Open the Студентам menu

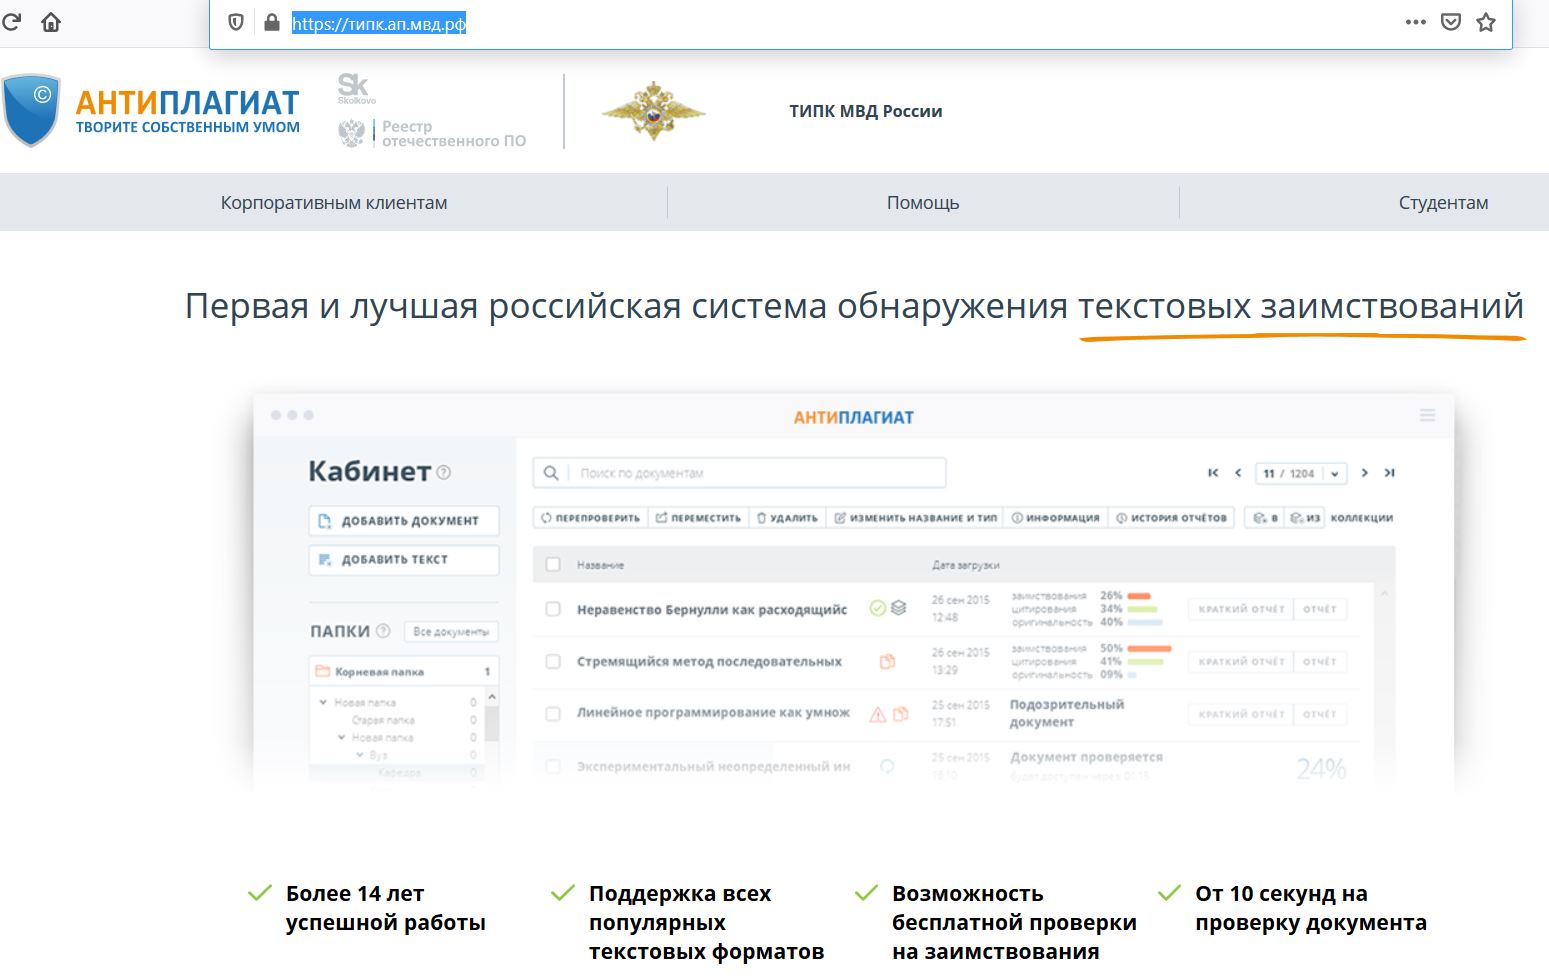pos(1443,203)
